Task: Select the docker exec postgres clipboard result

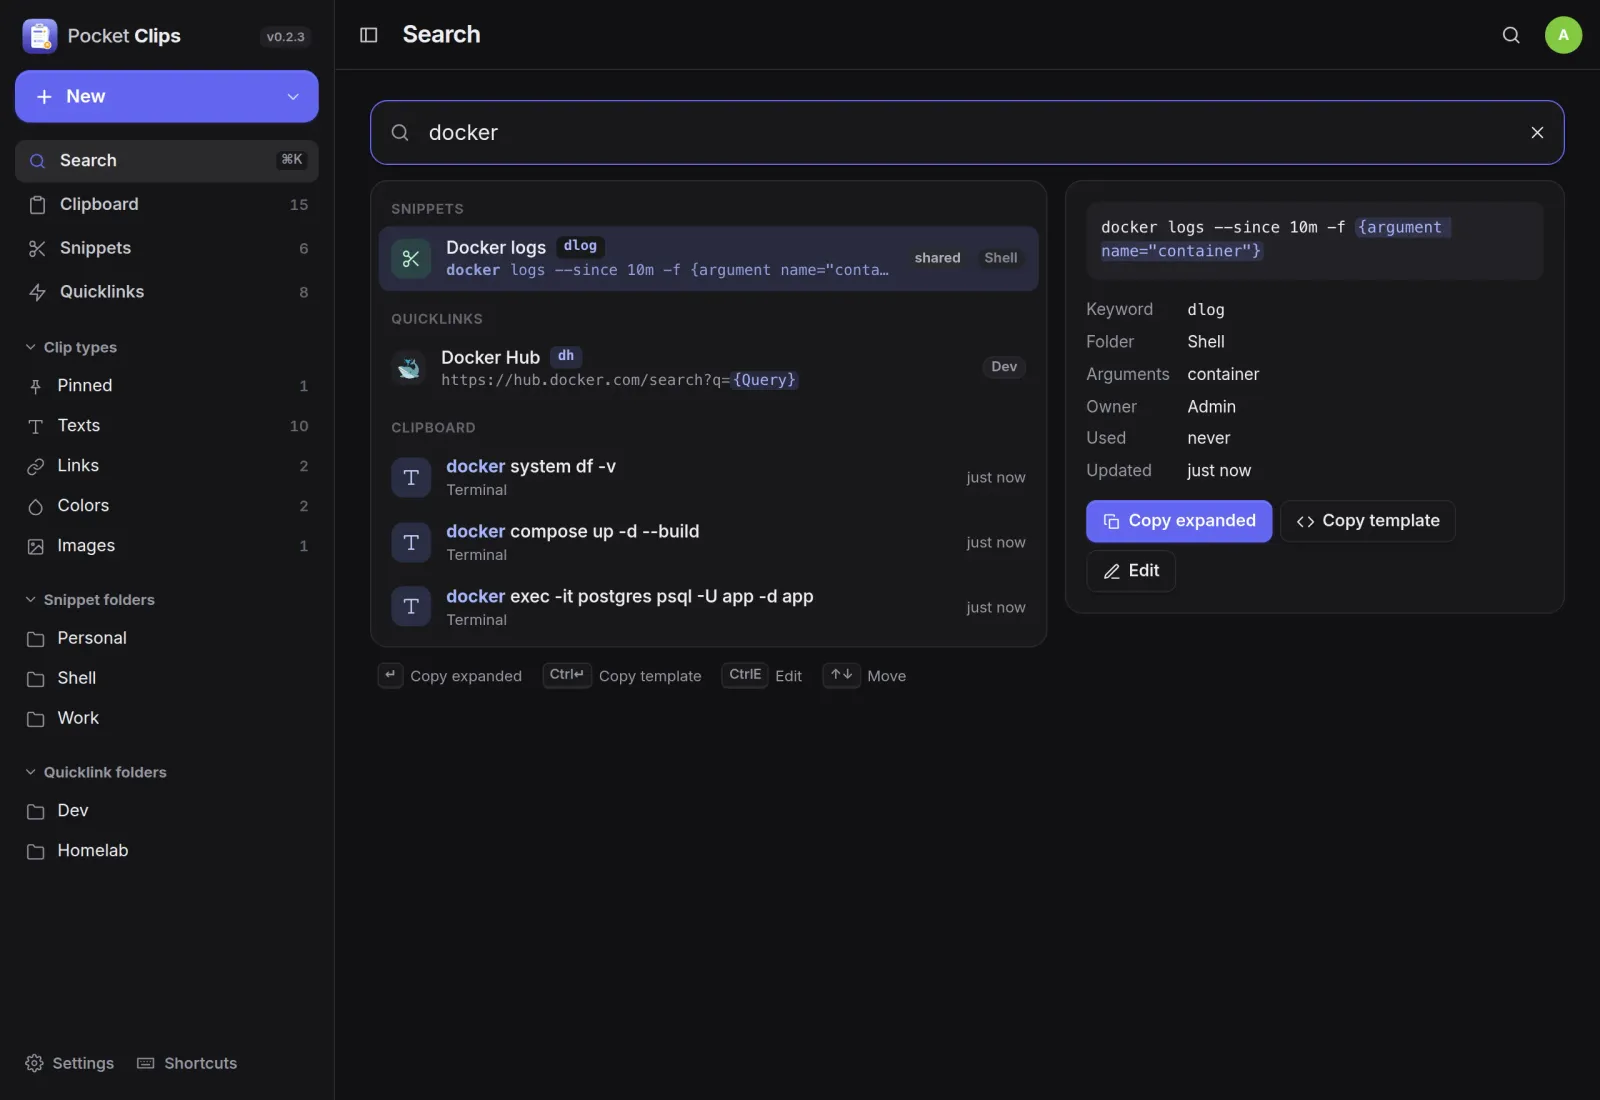Action: 708,607
